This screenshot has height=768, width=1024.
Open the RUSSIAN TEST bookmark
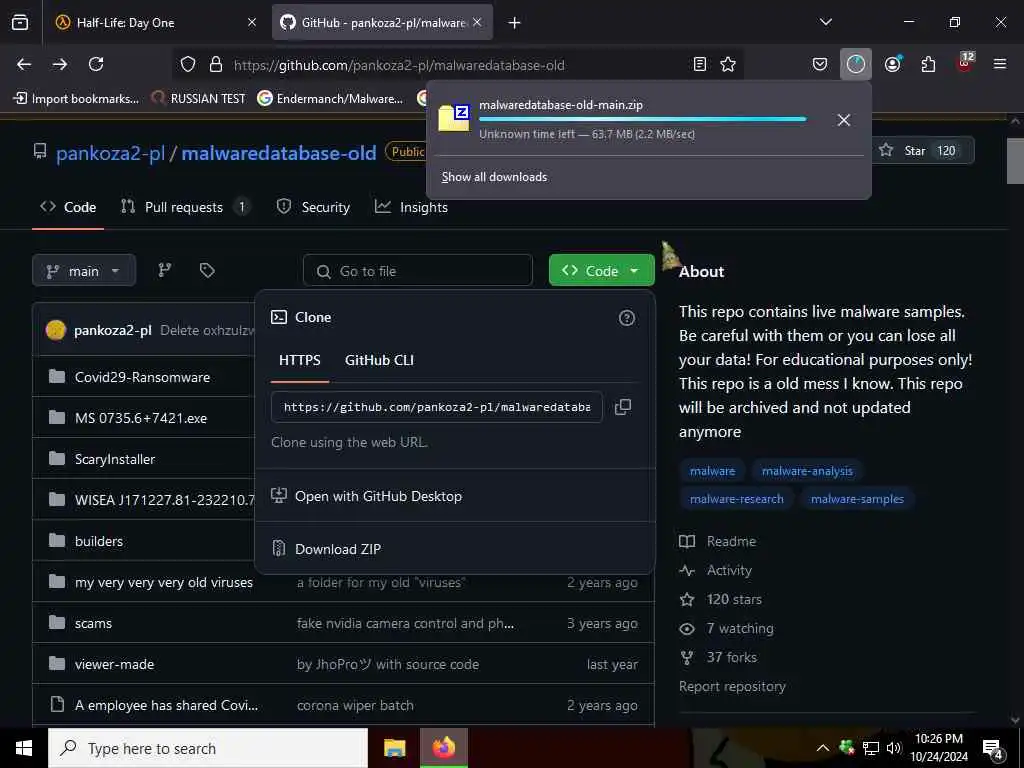click(x=198, y=99)
